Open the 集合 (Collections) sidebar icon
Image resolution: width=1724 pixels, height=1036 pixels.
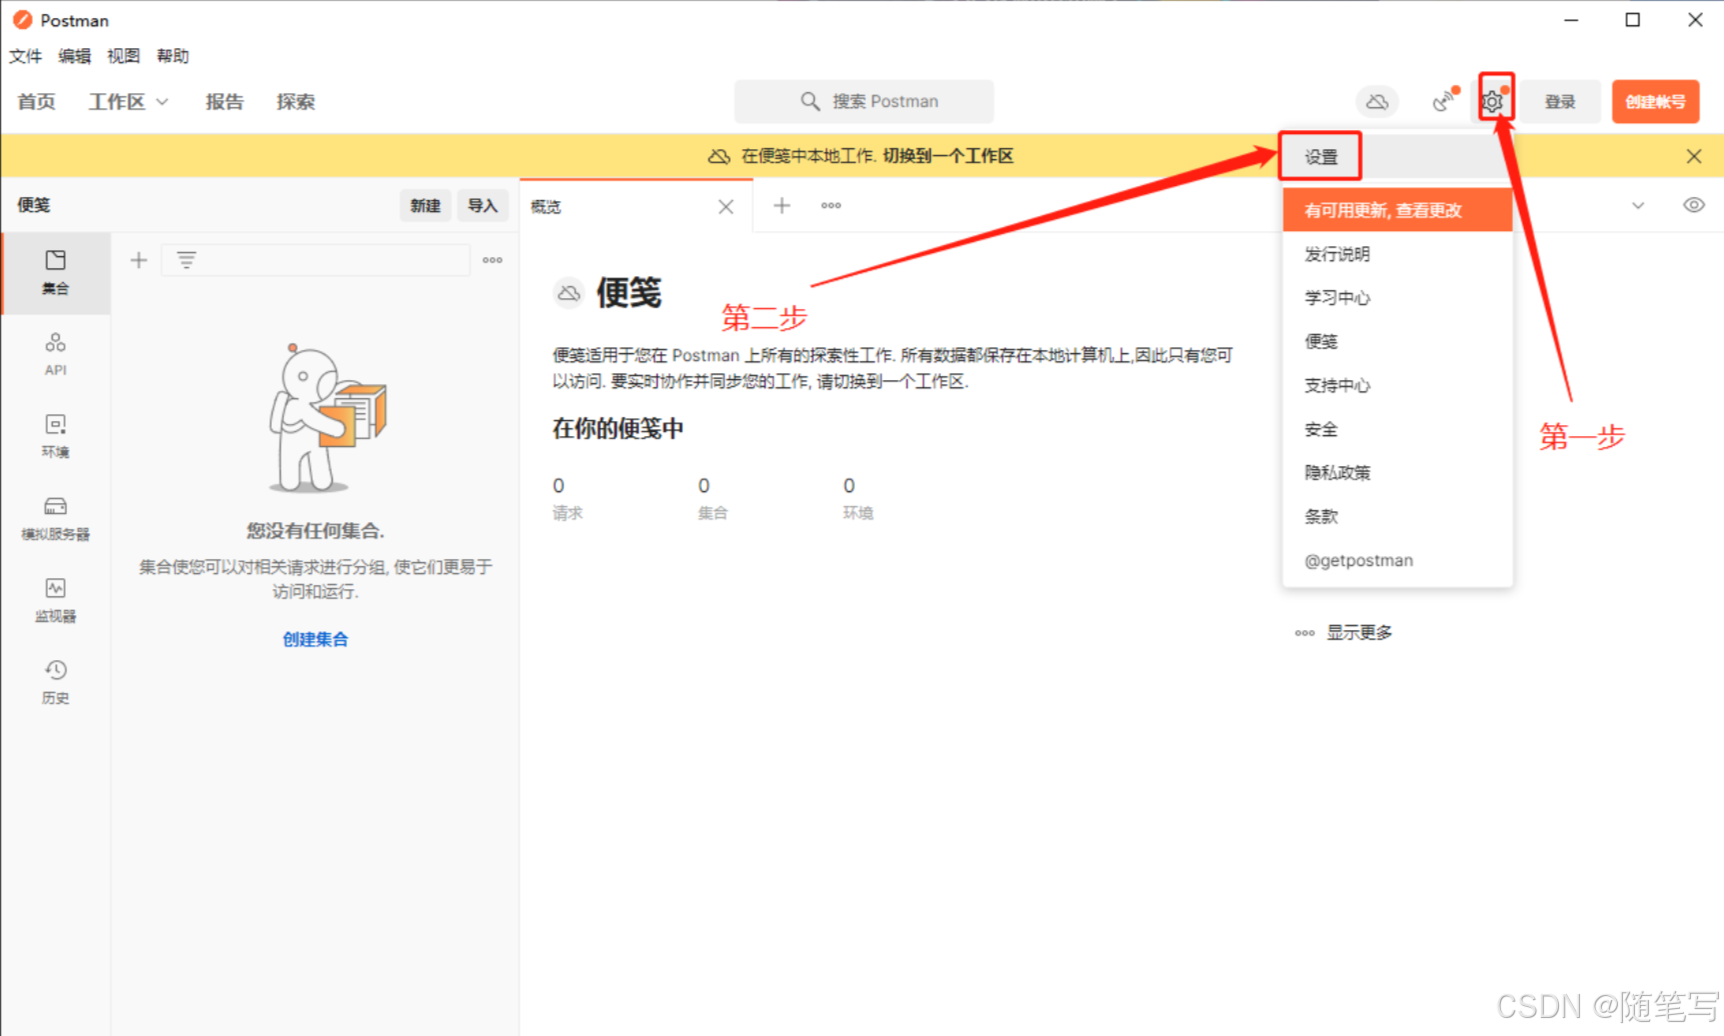pos(56,272)
